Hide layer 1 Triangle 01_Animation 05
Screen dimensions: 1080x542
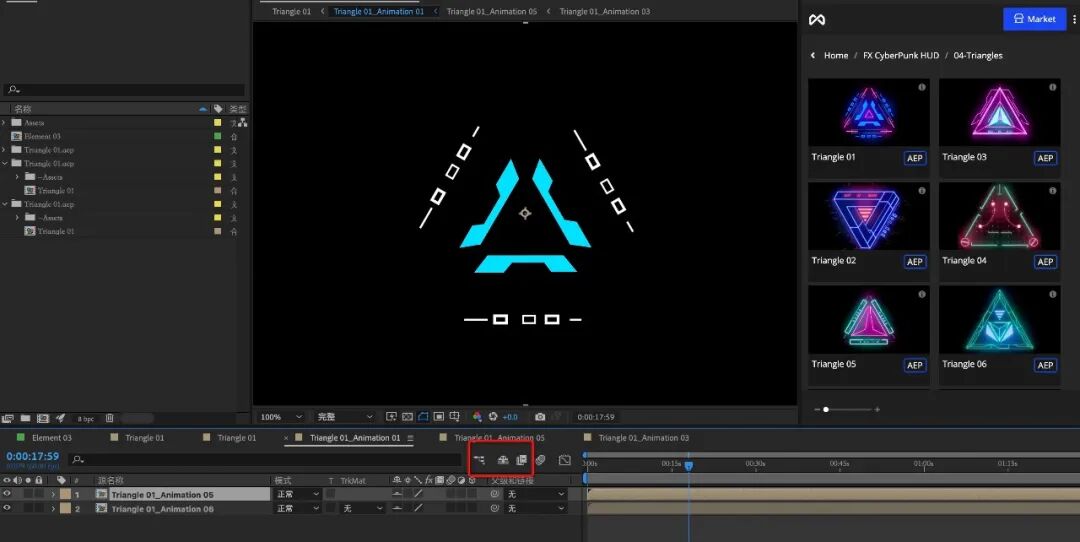click(7, 494)
